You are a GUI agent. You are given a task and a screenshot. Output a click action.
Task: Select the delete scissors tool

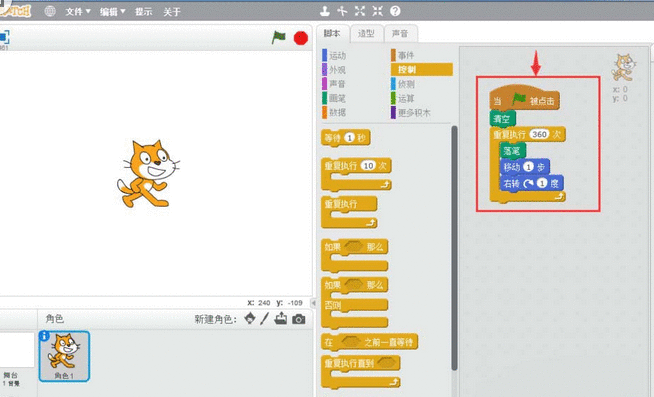point(342,11)
